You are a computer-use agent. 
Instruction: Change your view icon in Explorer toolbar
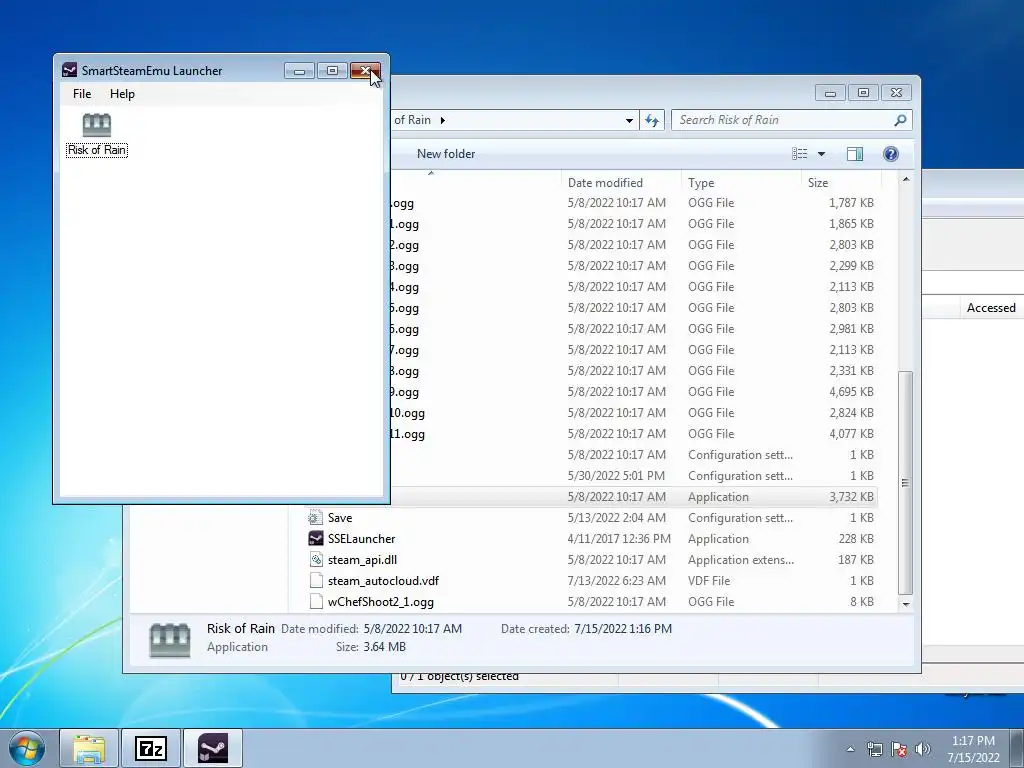799,154
